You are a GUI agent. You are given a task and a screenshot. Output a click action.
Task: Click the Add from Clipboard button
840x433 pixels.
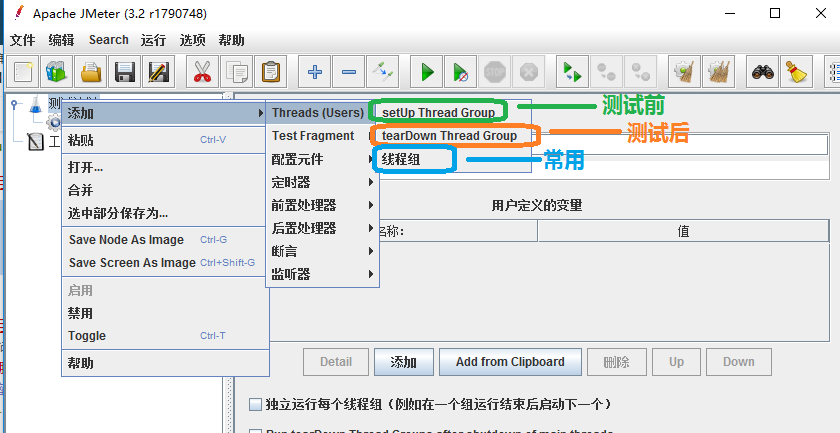click(x=510, y=362)
